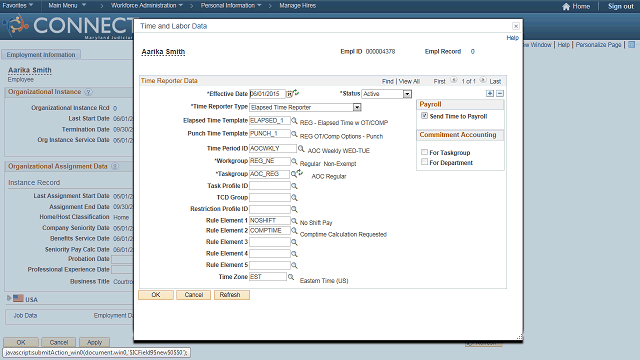640x360 pixels.
Task: Show the next row arrow
Action: click(x=483, y=80)
